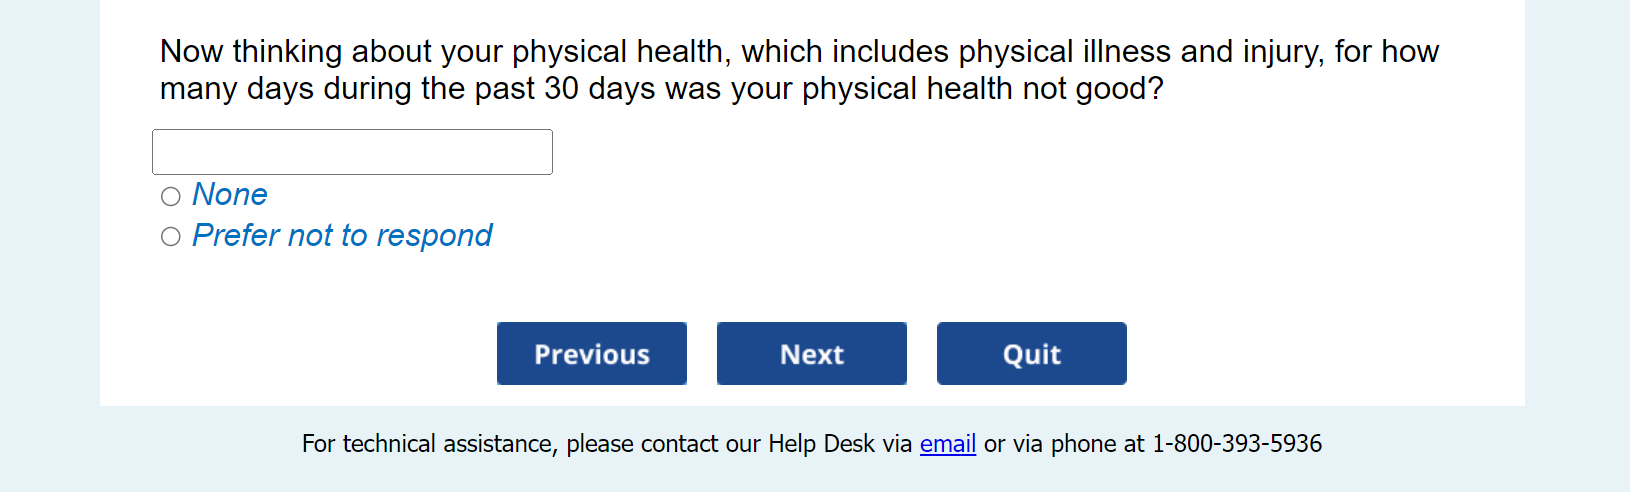Click the Prefer not to respond label text

(x=342, y=236)
